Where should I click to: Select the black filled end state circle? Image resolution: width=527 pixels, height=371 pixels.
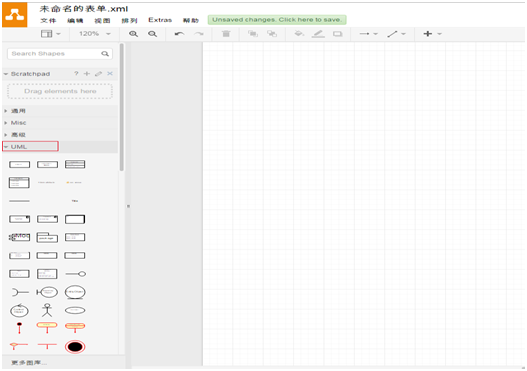75,346
